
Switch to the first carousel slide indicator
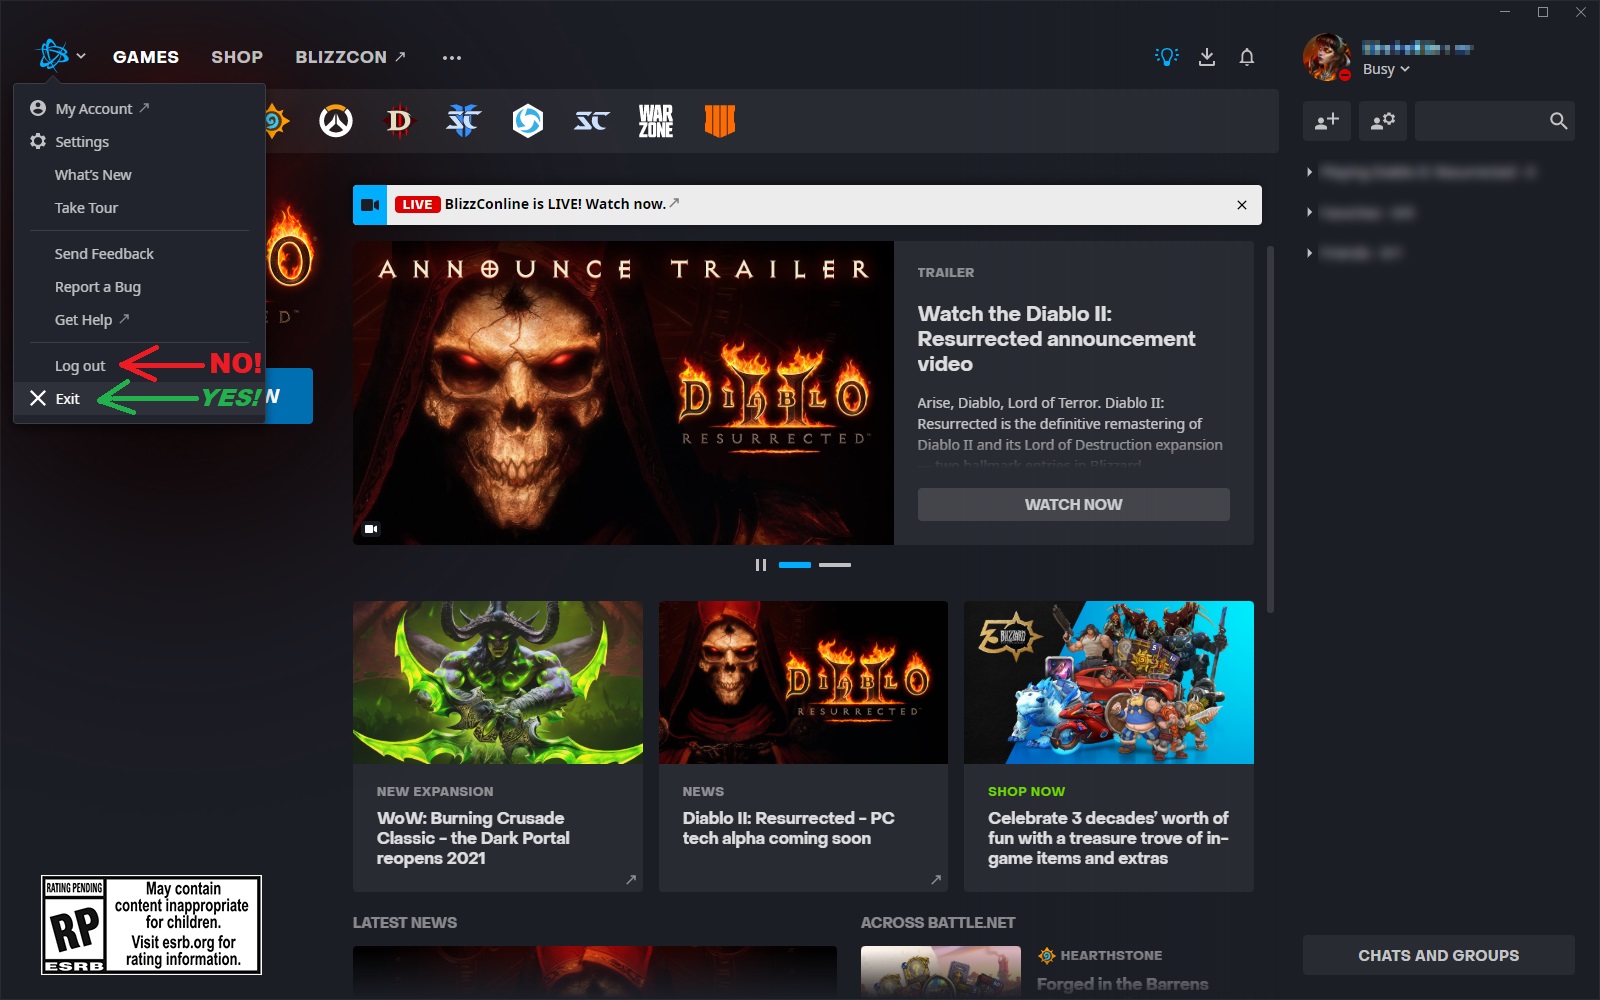pyautogui.click(x=795, y=565)
